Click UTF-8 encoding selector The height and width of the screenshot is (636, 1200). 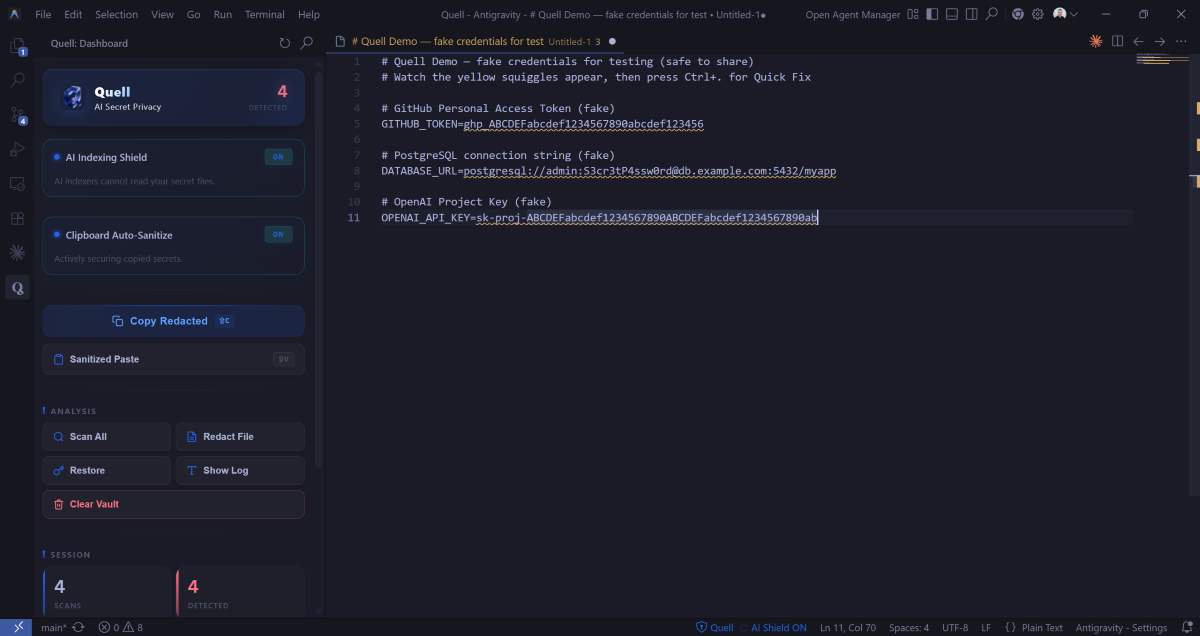coord(954,627)
